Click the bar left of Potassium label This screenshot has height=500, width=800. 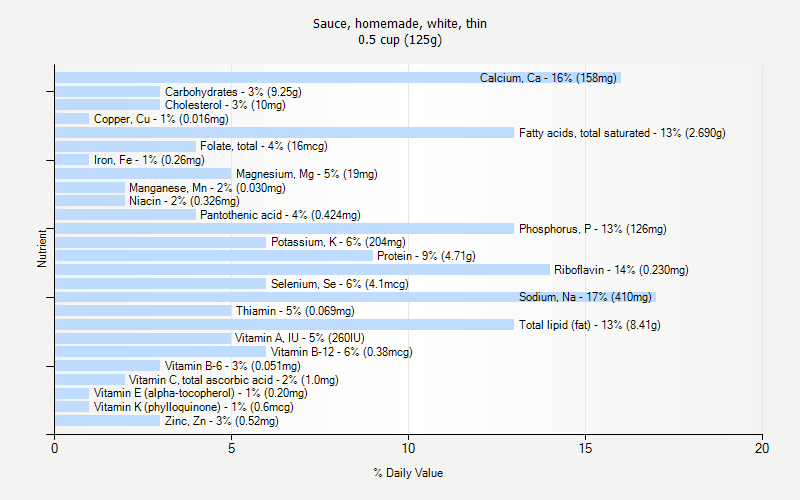[x=161, y=242]
